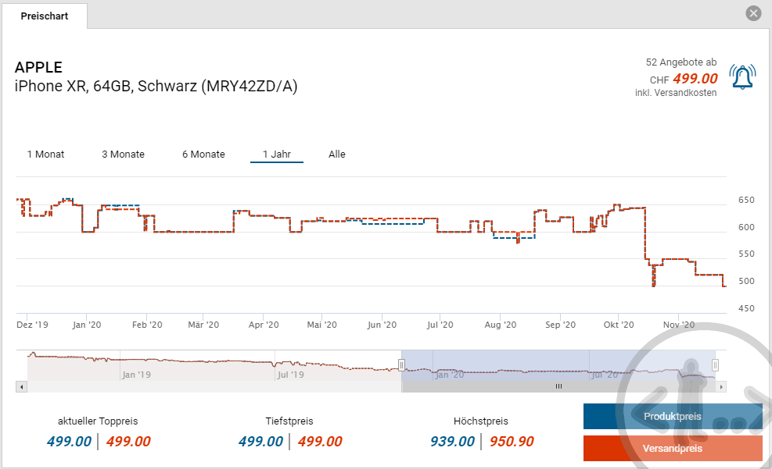Click the scrollbar grip handle in navigator
The height and width of the screenshot is (469, 772).
559,386
